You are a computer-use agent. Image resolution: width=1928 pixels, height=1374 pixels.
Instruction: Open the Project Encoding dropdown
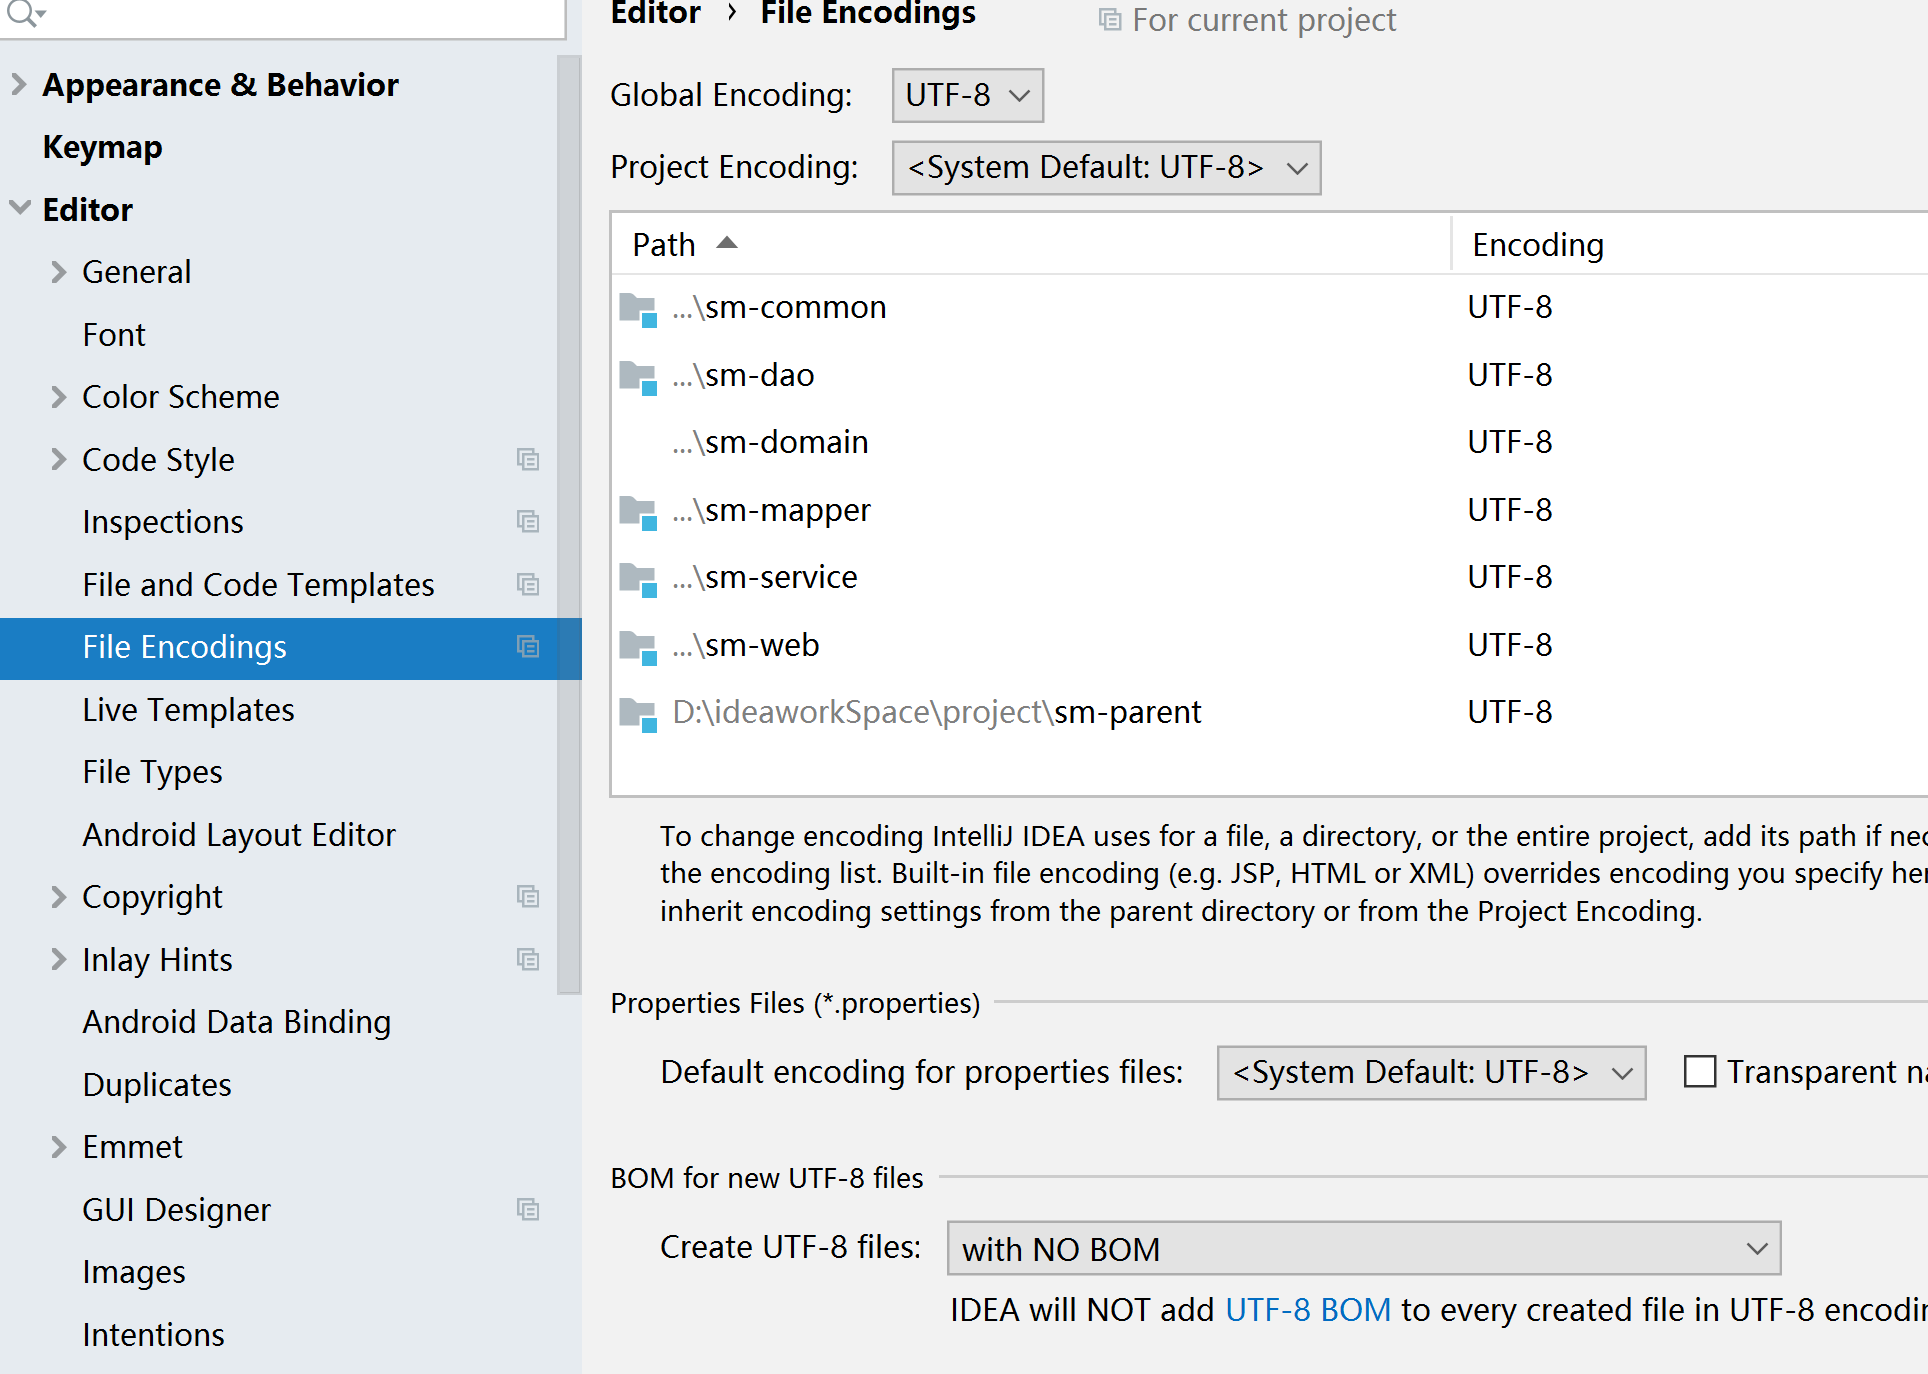click(1105, 168)
